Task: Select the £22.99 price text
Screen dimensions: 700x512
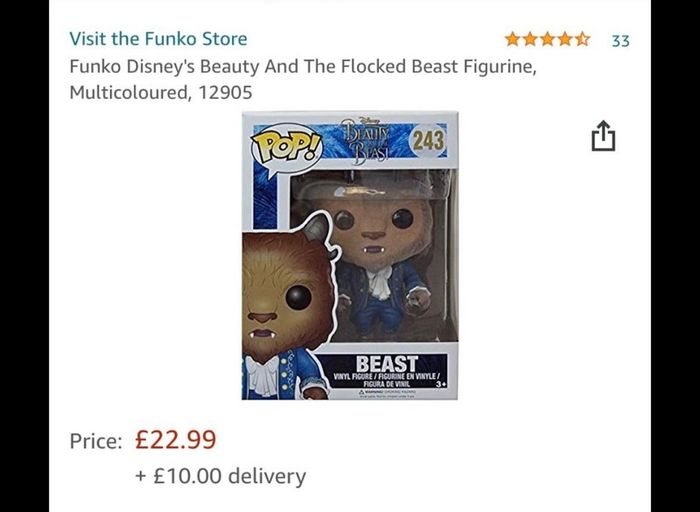Action: click(x=175, y=439)
